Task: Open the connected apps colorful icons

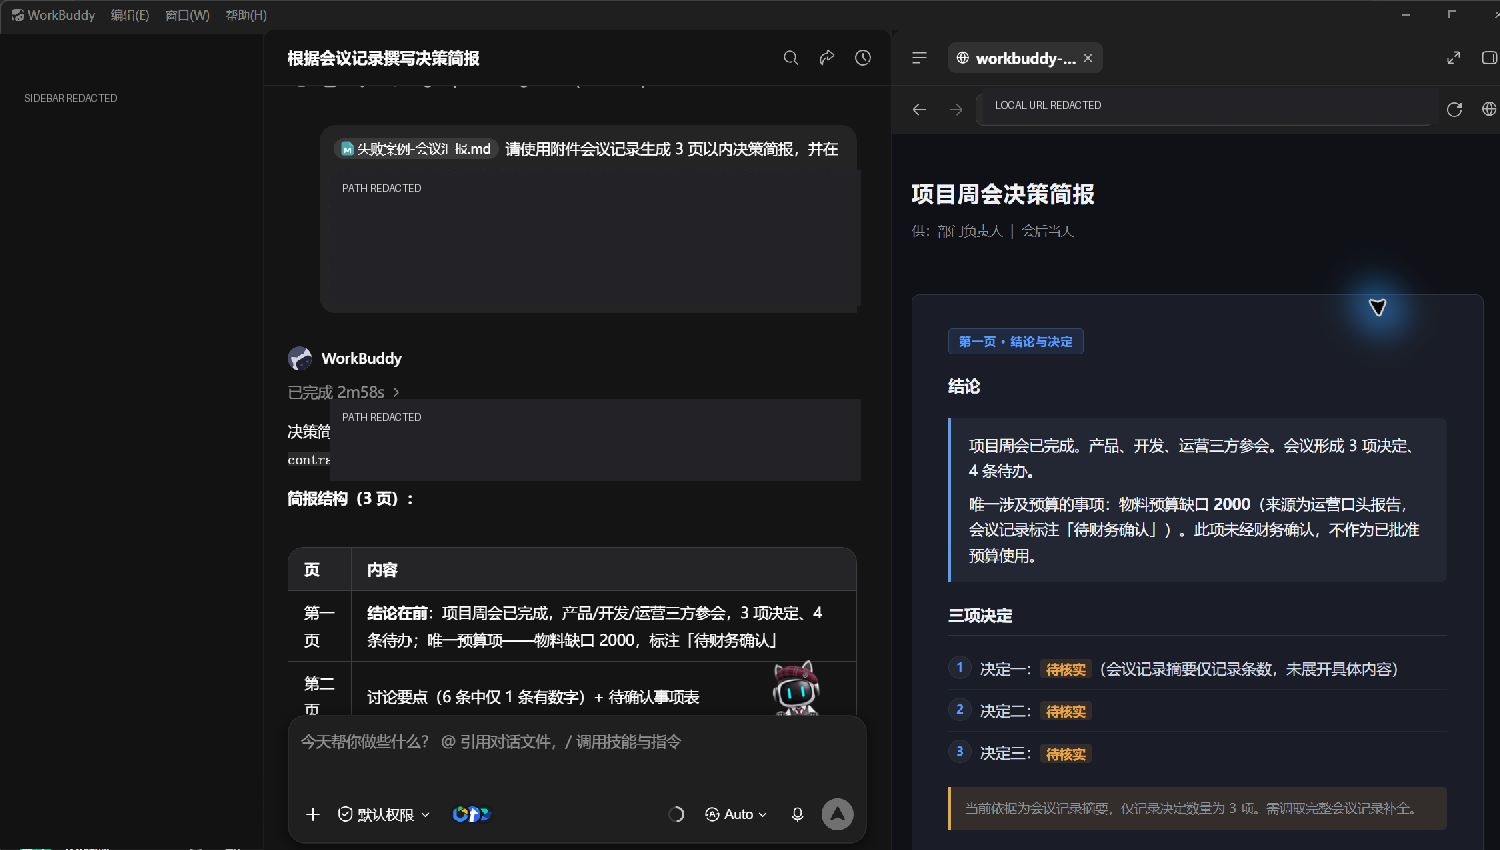Action: (x=471, y=814)
